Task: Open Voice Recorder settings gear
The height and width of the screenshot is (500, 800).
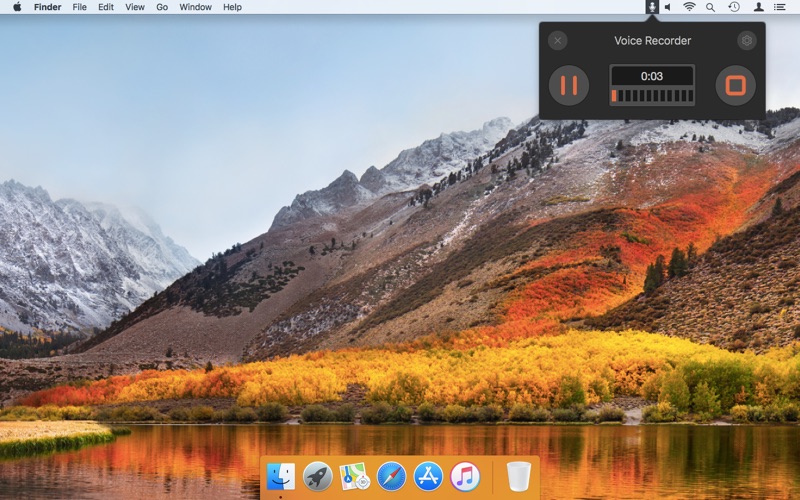Action: tap(746, 40)
